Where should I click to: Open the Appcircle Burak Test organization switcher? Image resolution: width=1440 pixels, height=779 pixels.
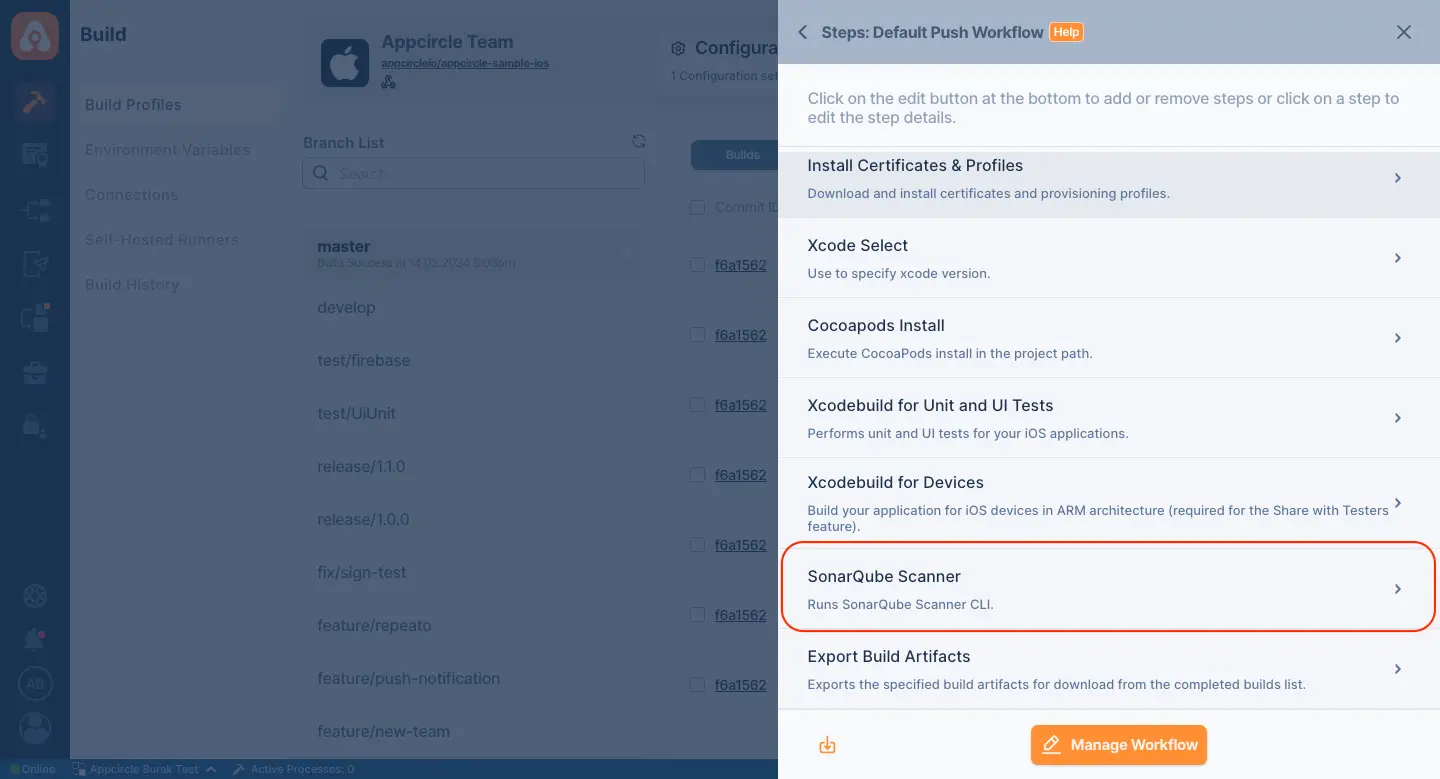(144, 769)
